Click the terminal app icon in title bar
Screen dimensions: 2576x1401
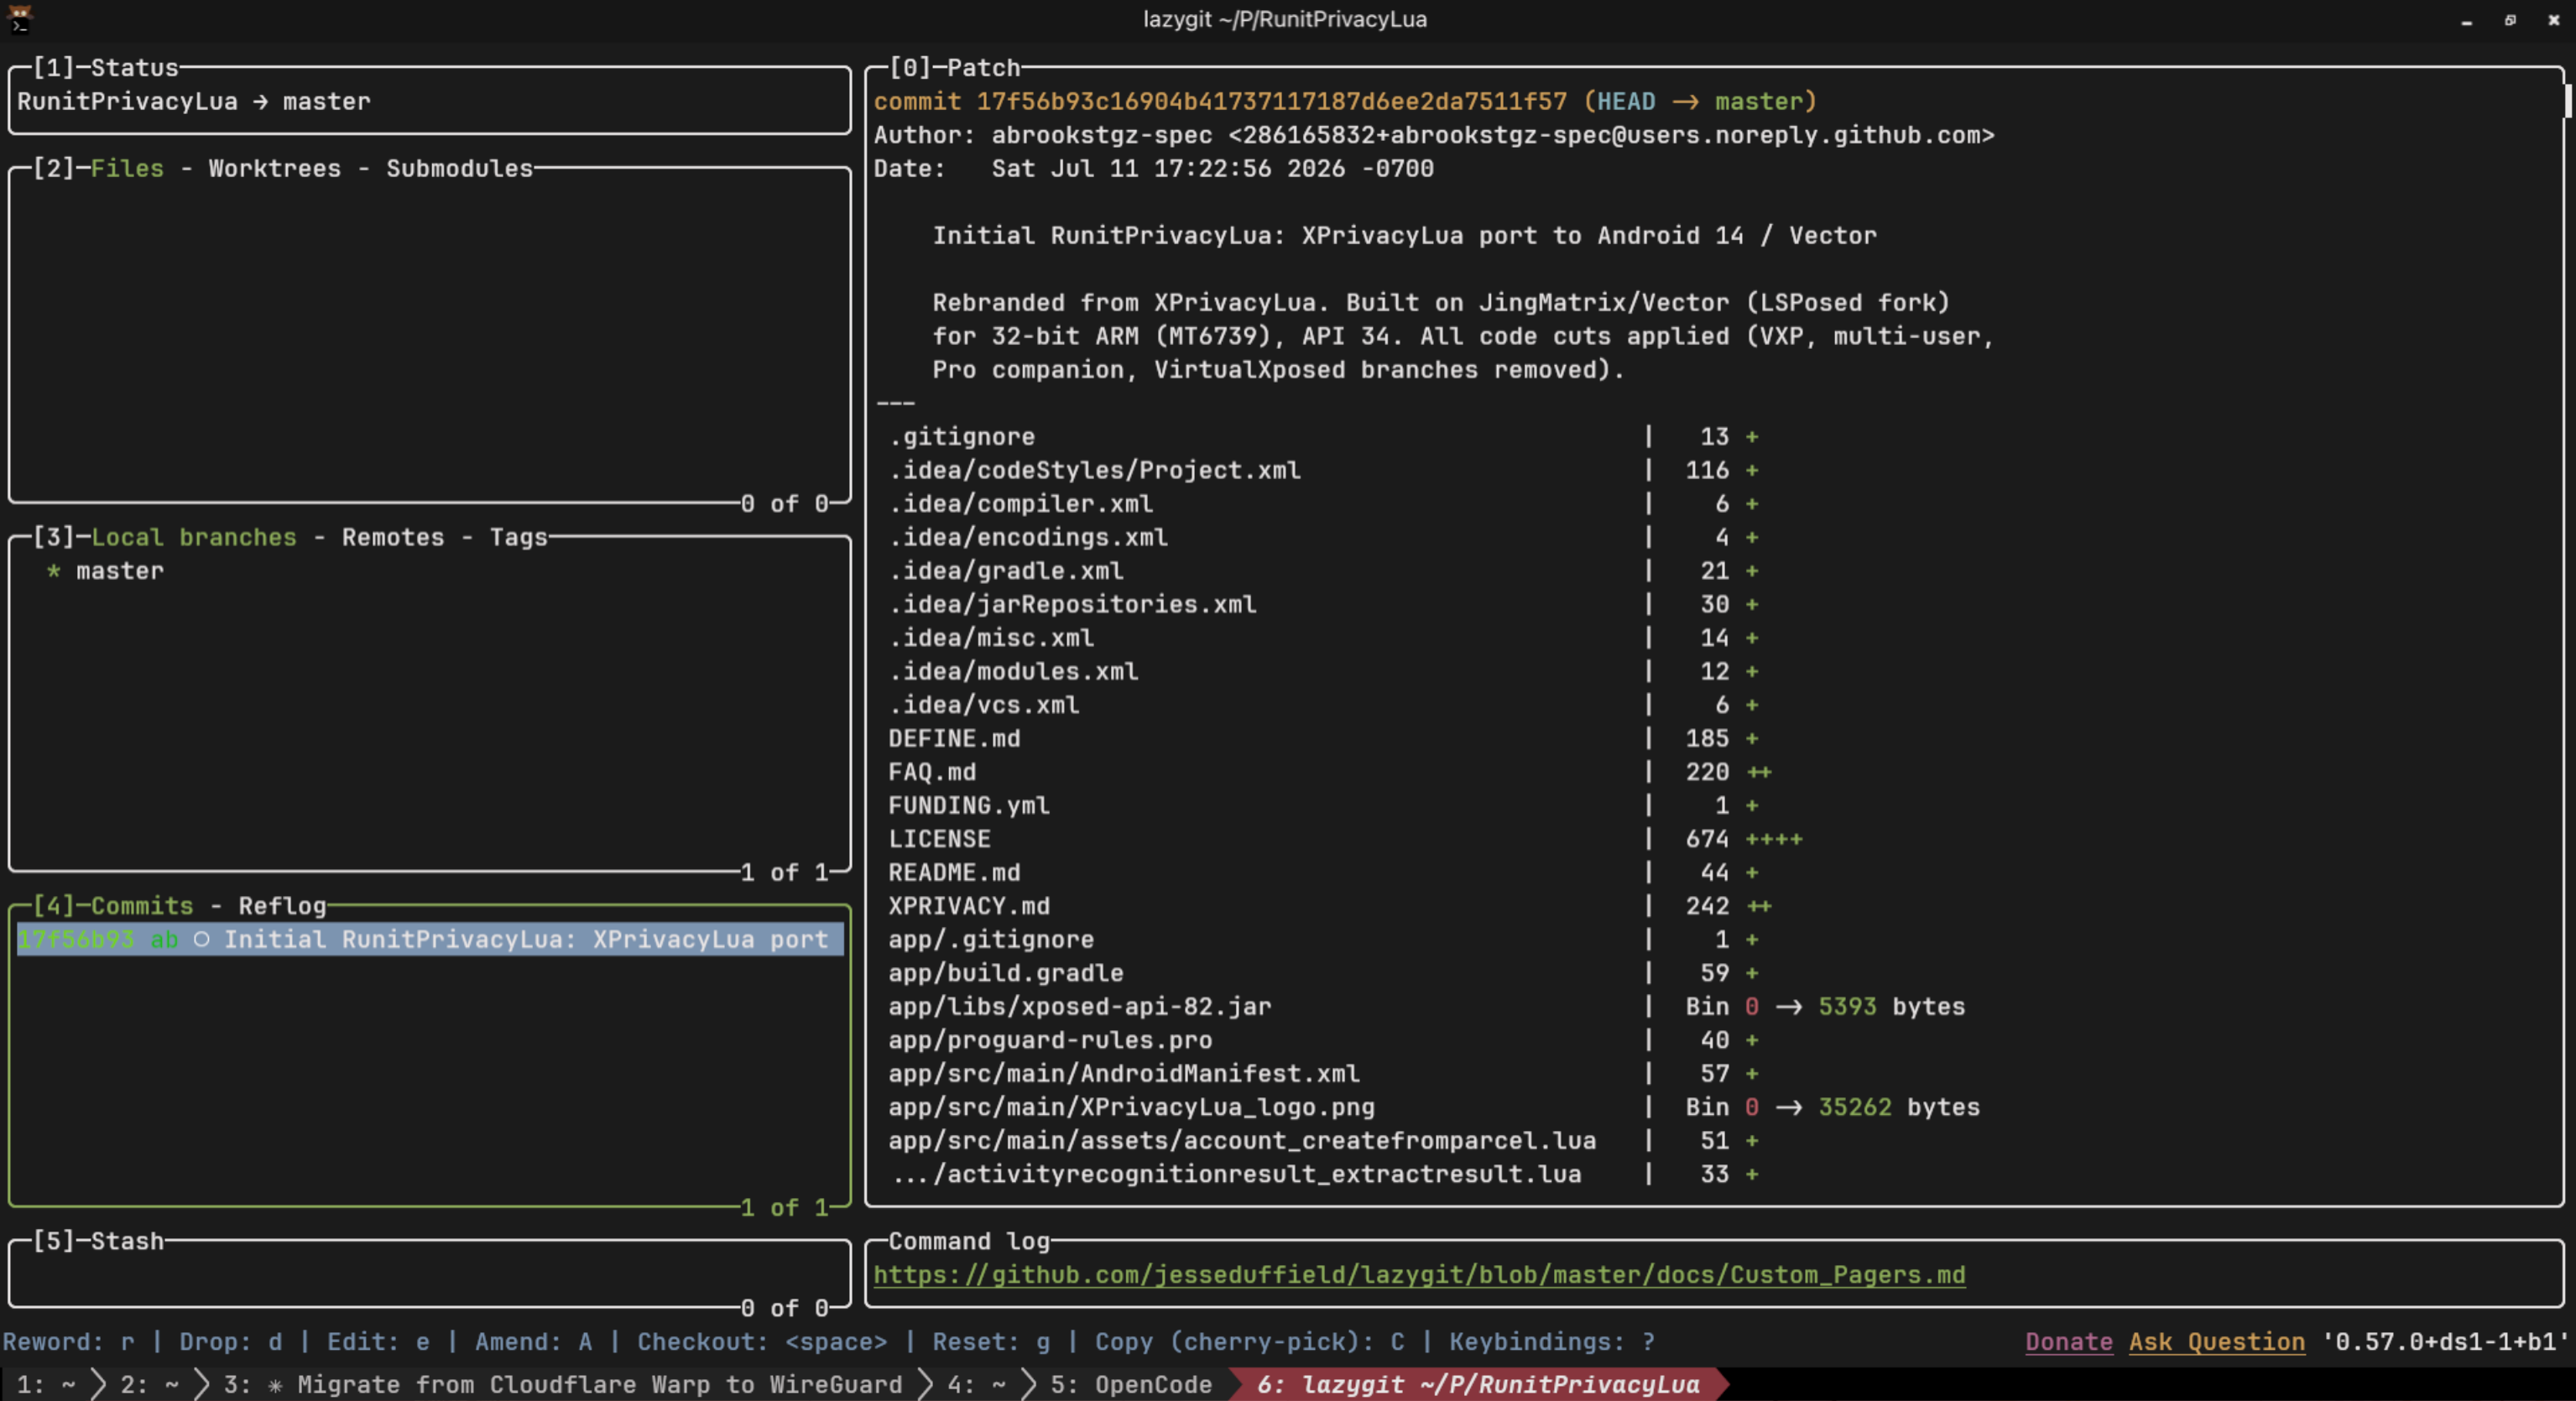19,19
